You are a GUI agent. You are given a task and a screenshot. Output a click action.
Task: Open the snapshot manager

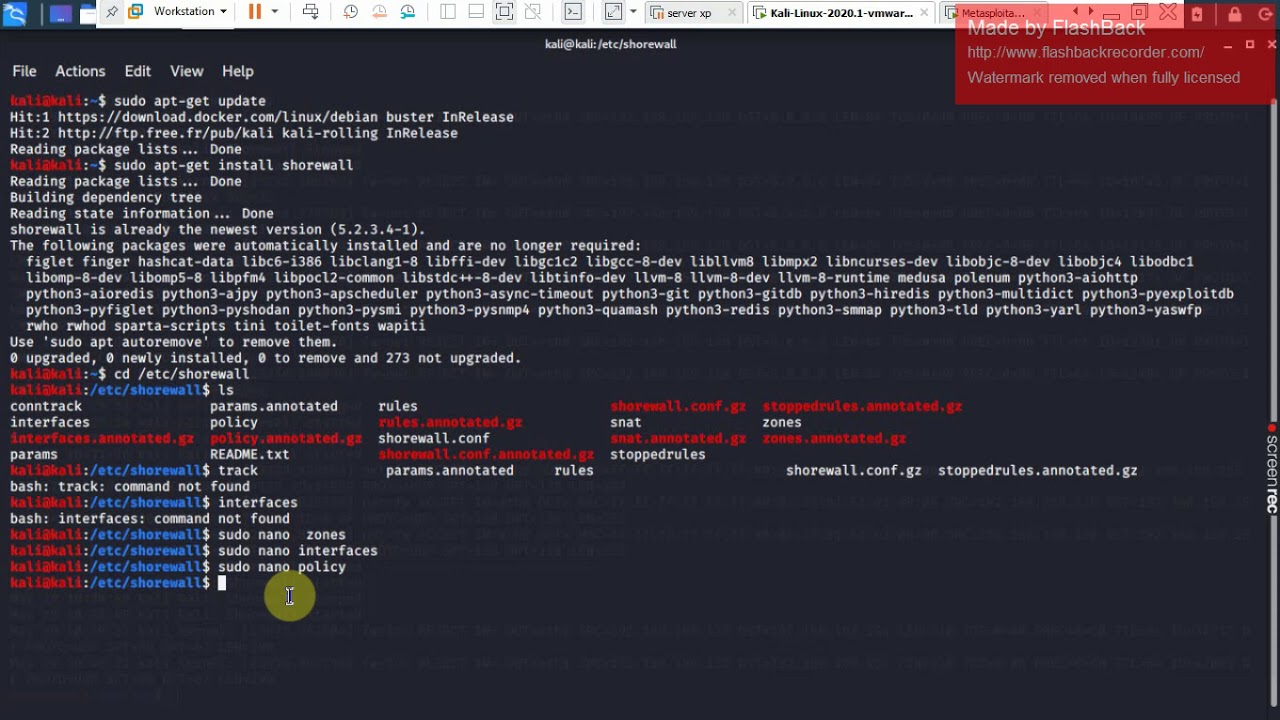point(408,12)
